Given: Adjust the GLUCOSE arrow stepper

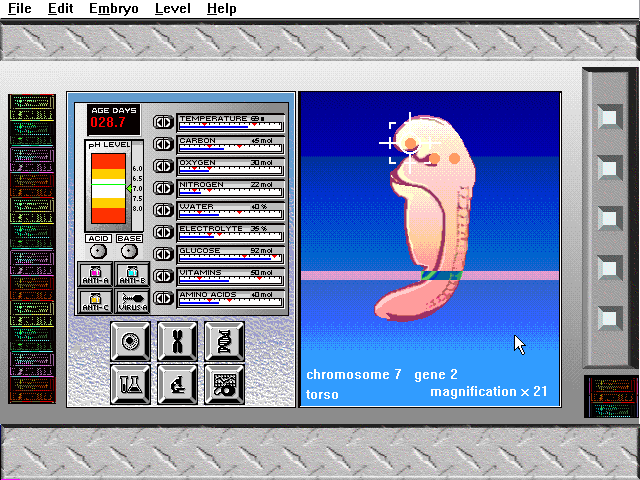Looking at the screenshot, I should tap(163, 255).
